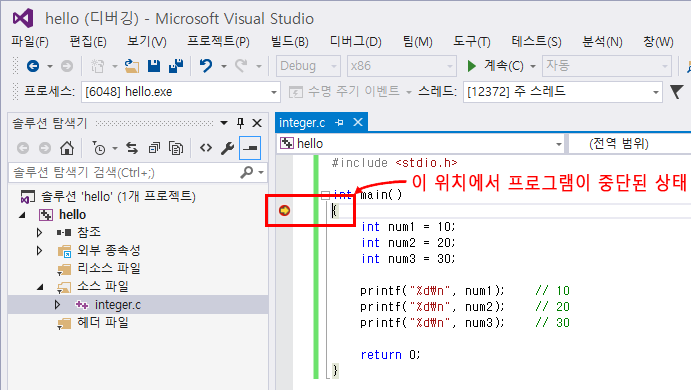Open the 빌드(B) menu
Screen dimensions: 691x390
(290, 42)
